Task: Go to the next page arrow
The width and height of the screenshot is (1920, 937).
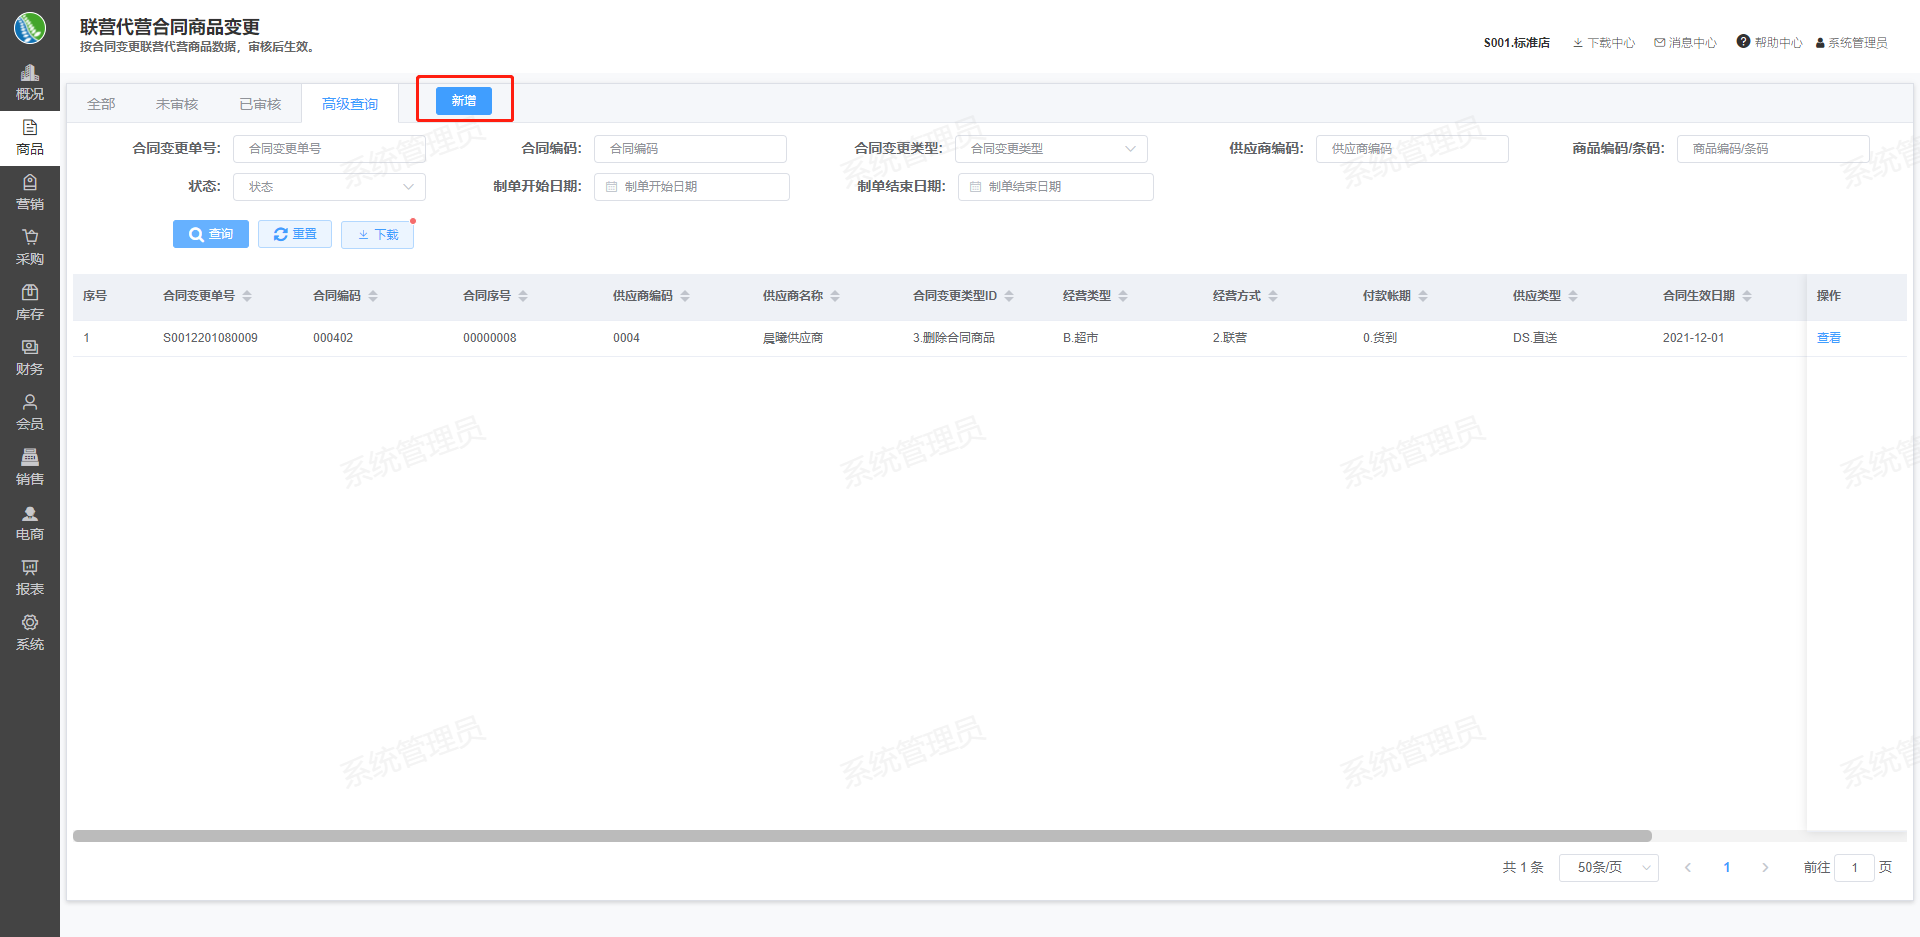Action: tap(1765, 868)
